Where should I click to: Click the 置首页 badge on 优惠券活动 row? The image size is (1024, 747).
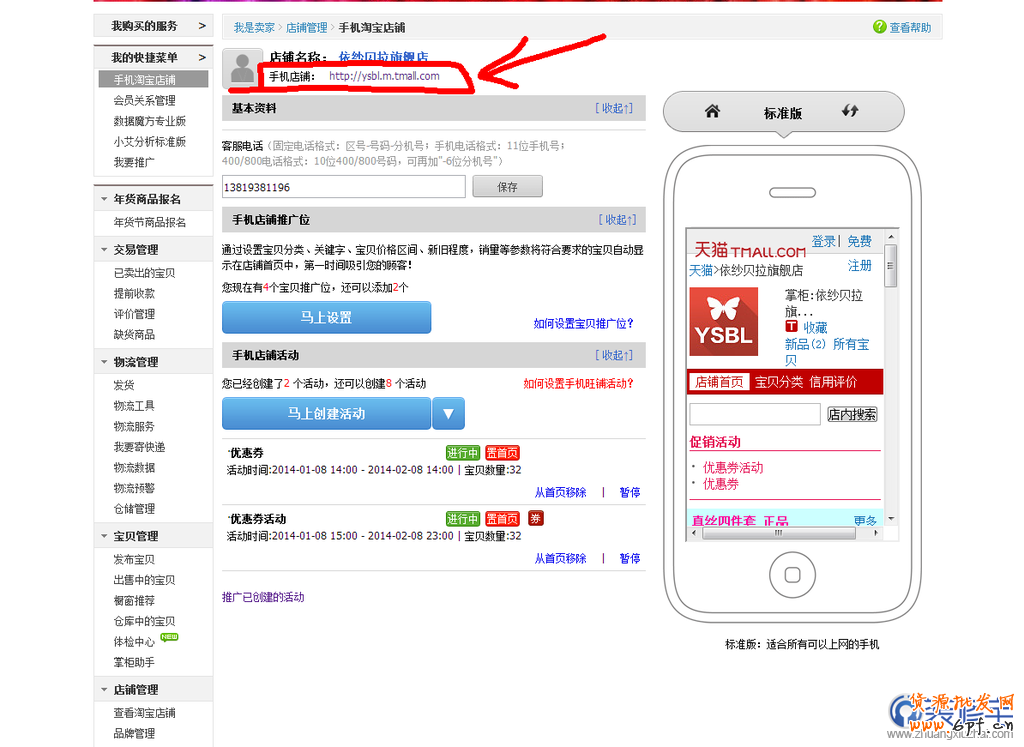tap(502, 518)
